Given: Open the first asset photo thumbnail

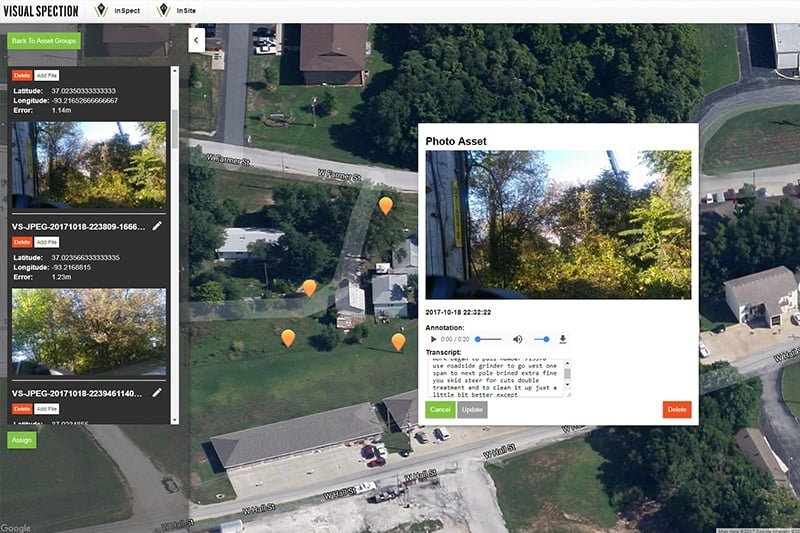Looking at the screenshot, I should (89, 164).
